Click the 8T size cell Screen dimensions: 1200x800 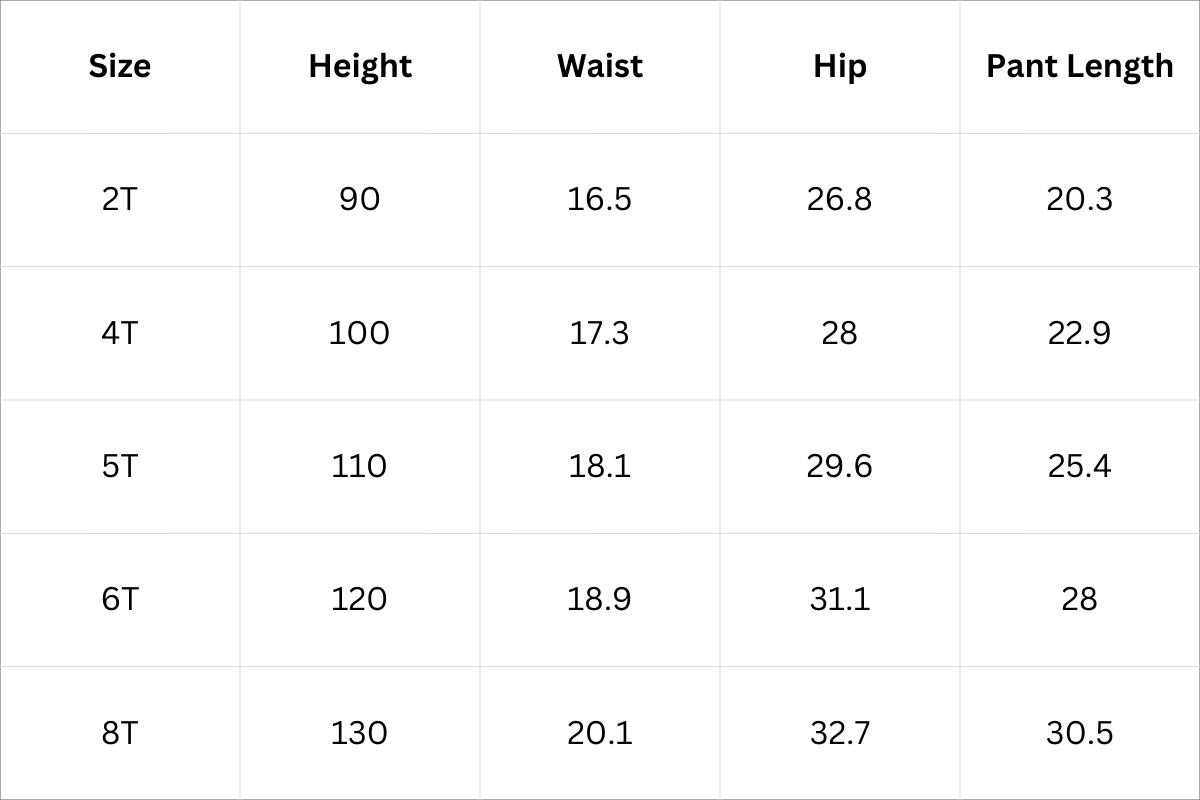(x=120, y=733)
